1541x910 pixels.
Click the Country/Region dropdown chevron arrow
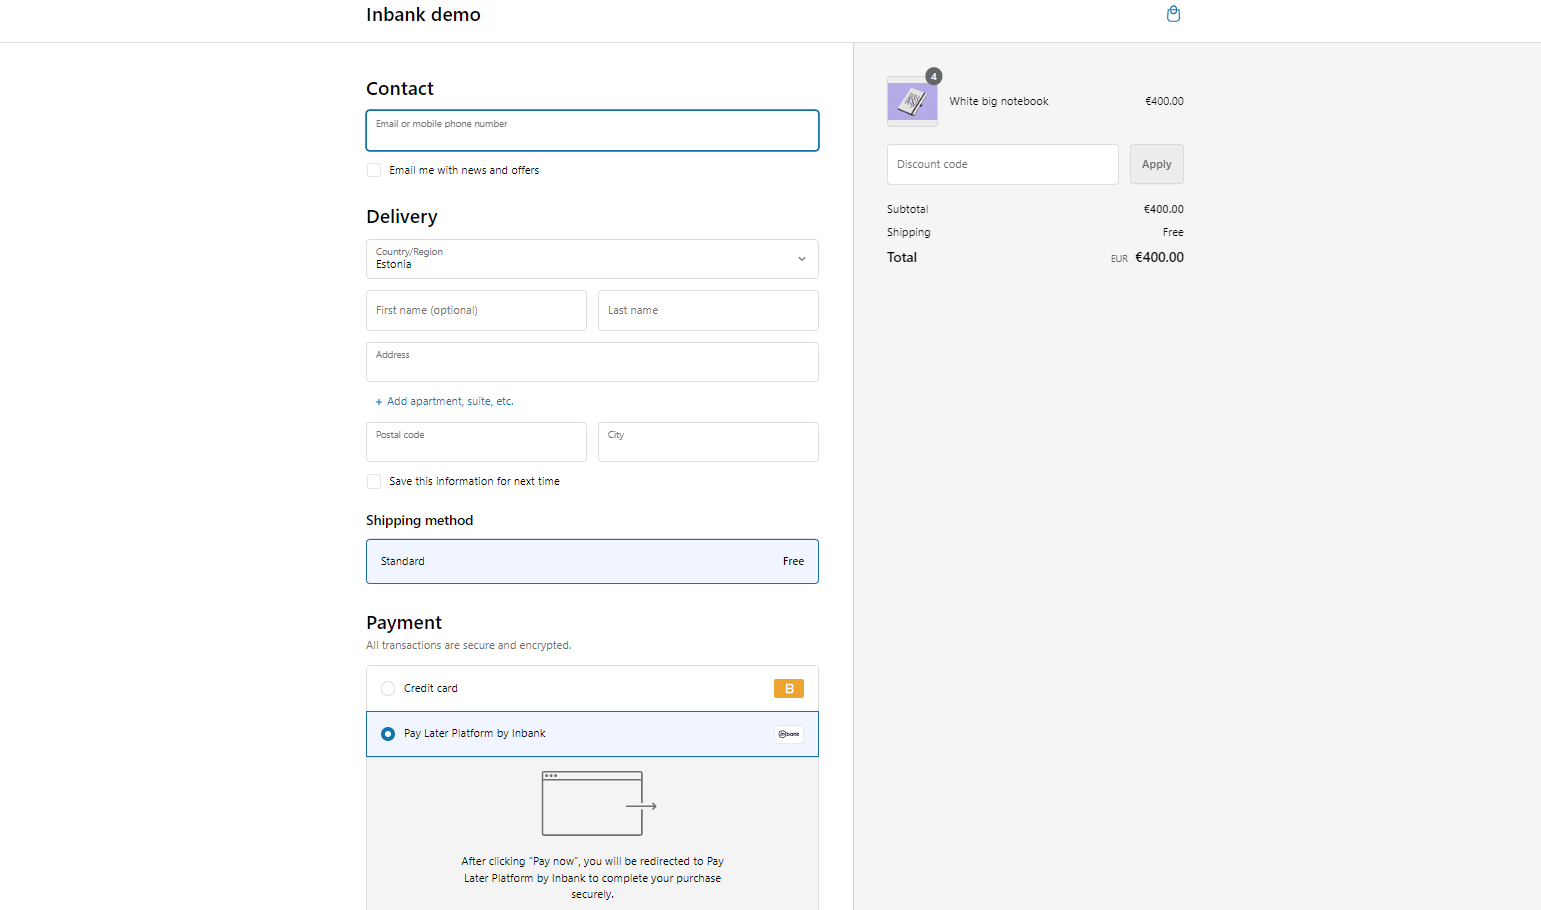pos(801,259)
